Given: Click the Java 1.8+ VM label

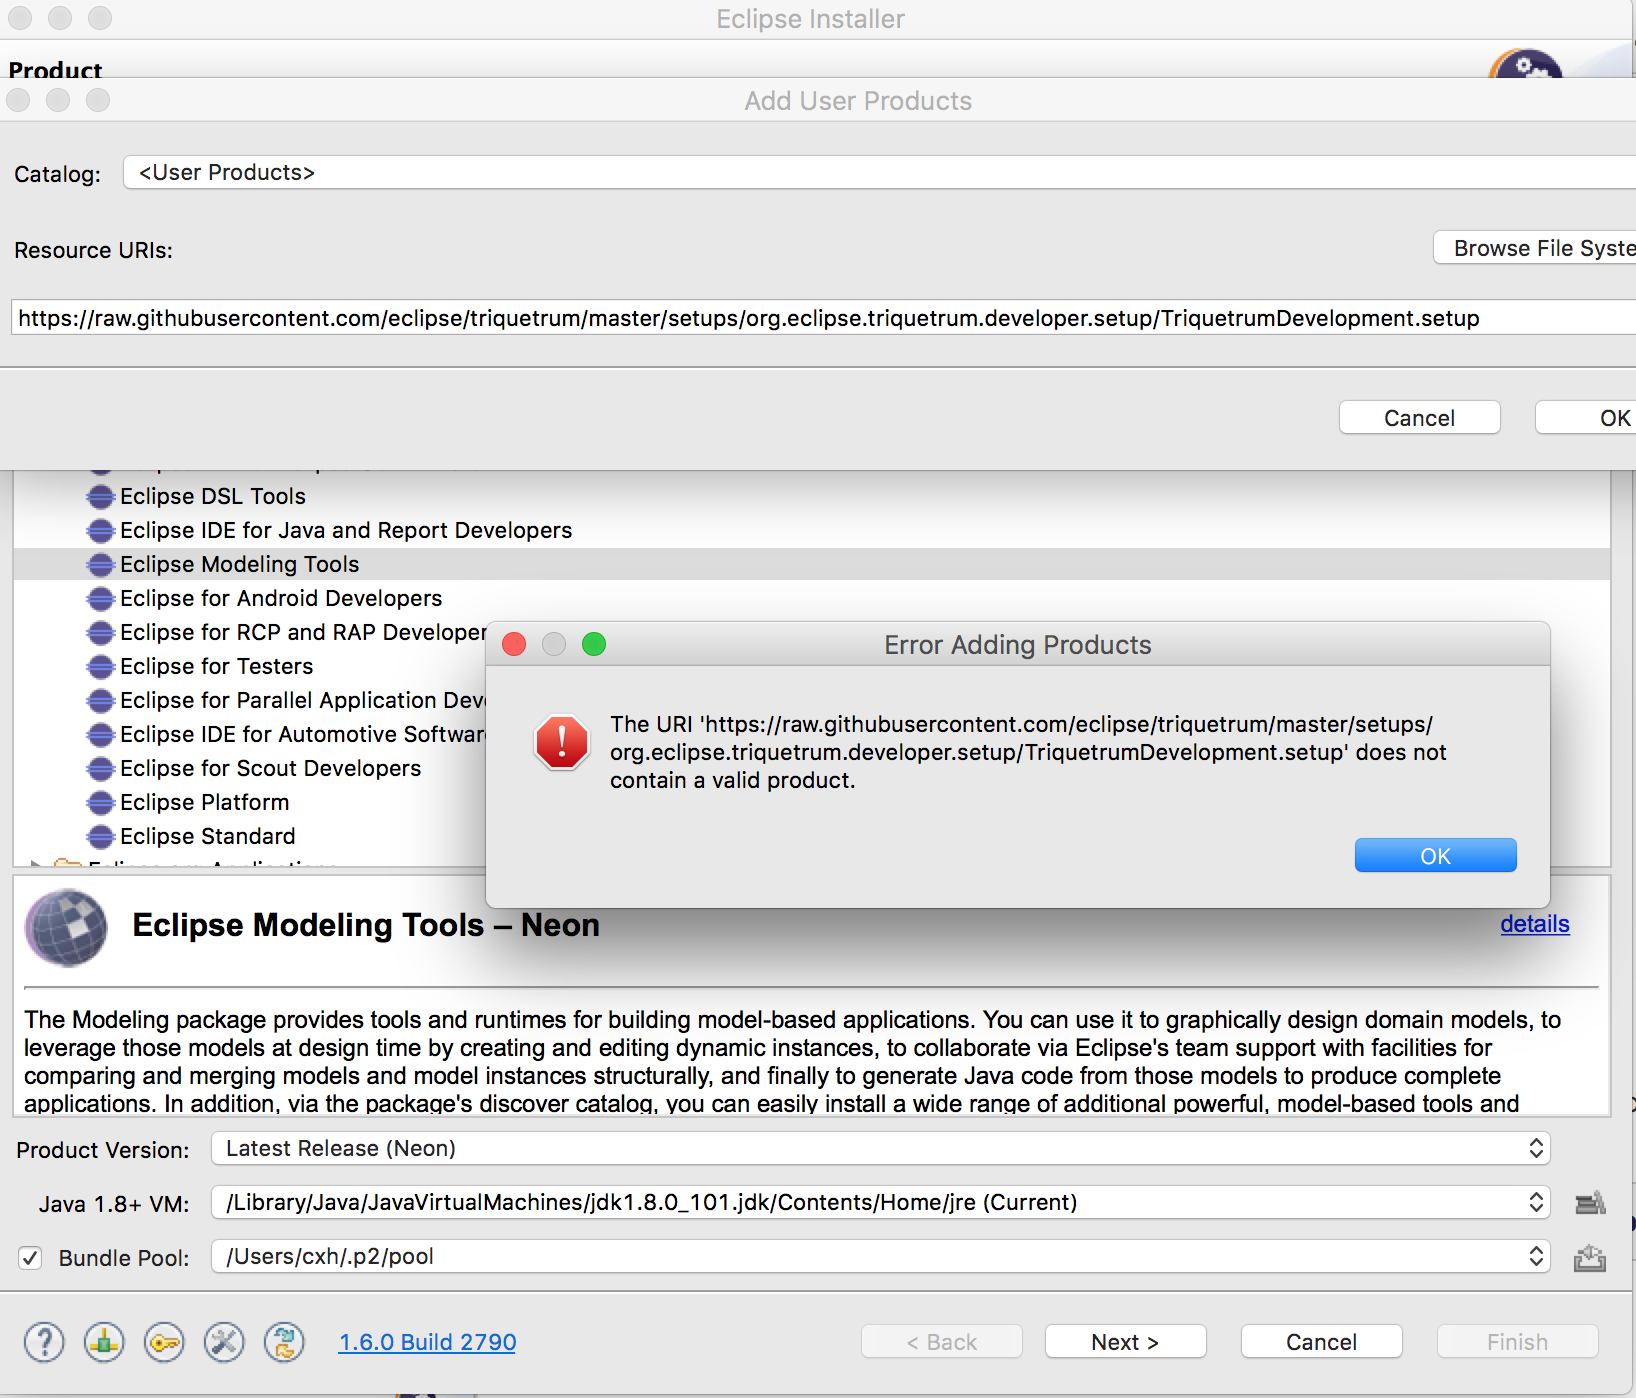Looking at the screenshot, I should pyautogui.click(x=114, y=1204).
